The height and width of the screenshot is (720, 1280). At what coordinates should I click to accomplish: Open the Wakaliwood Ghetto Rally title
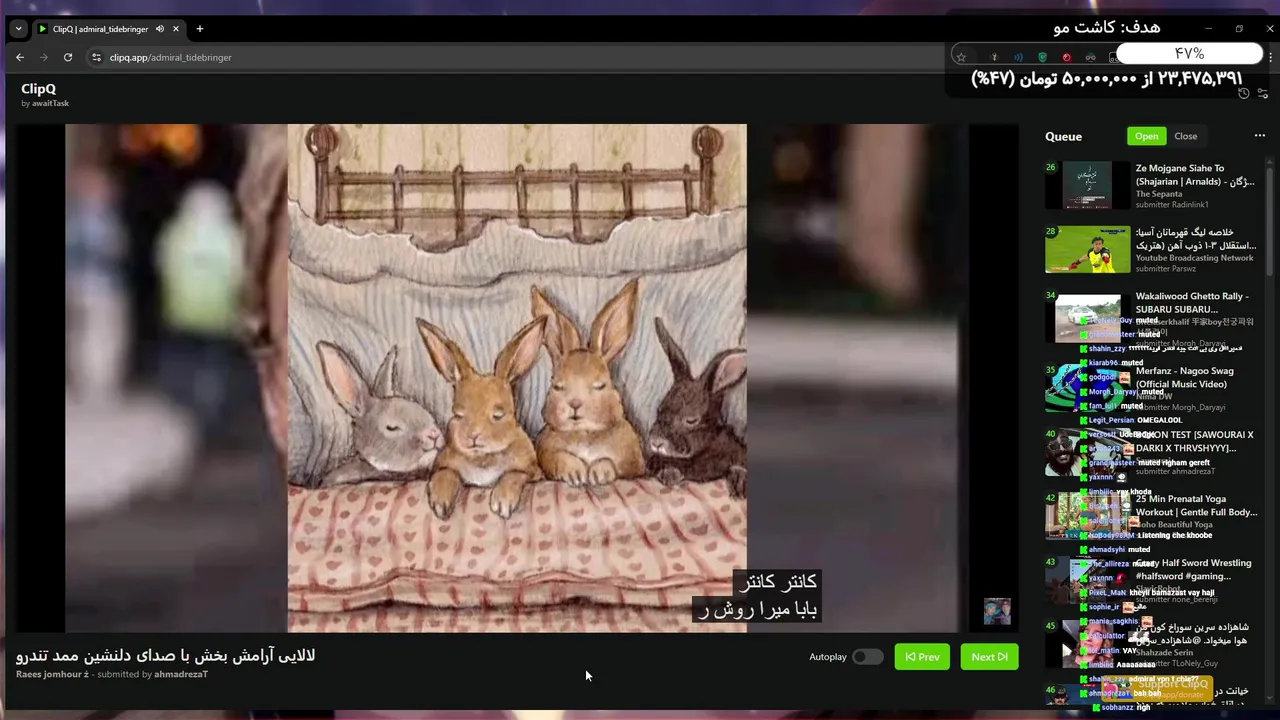[1192, 303]
